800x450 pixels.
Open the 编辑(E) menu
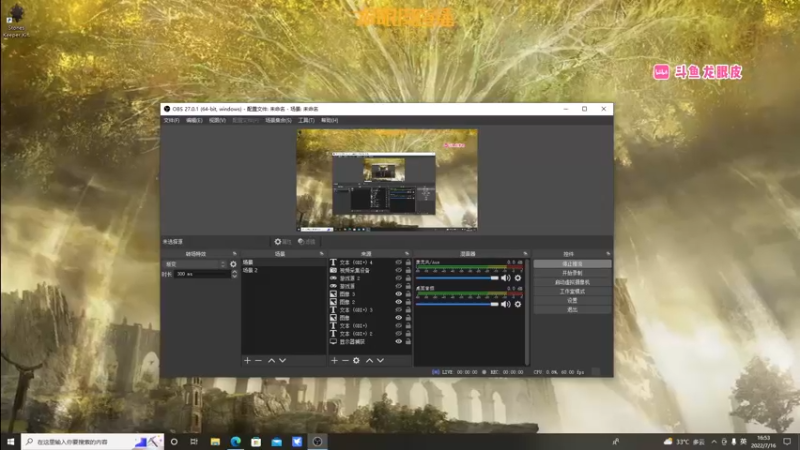tap(194, 120)
